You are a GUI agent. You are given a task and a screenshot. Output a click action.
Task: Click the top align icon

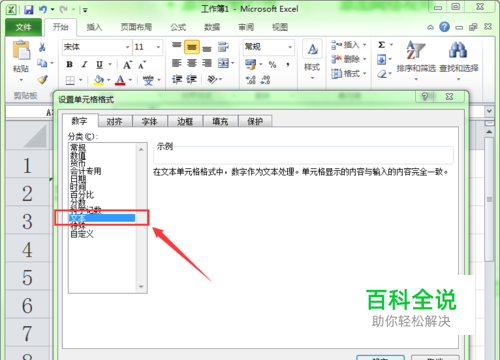click(x=177, y=46)
